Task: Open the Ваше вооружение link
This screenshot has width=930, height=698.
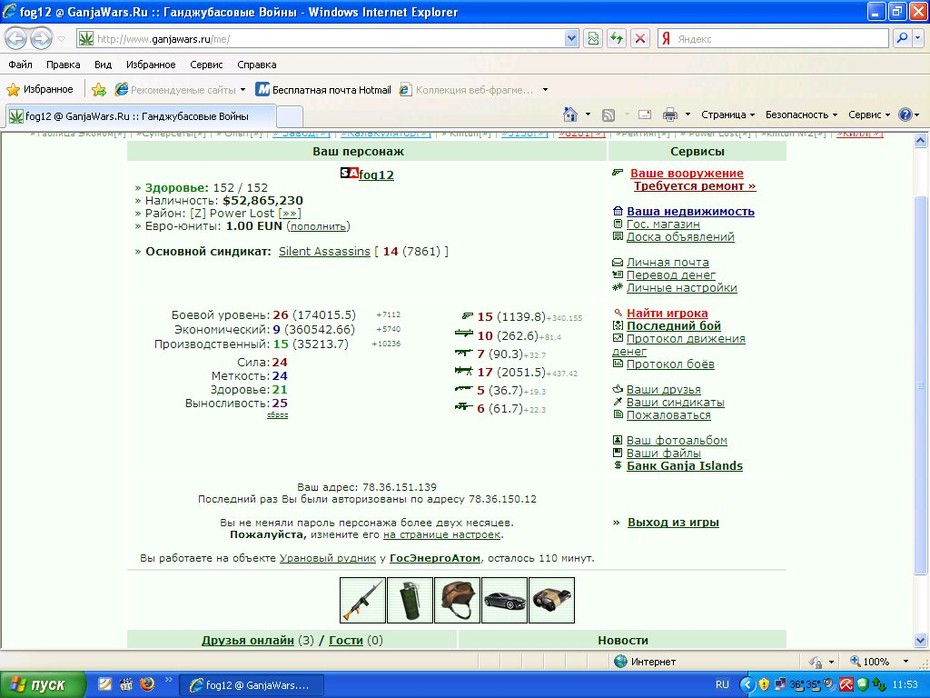Action: click(x=686, y=173)
